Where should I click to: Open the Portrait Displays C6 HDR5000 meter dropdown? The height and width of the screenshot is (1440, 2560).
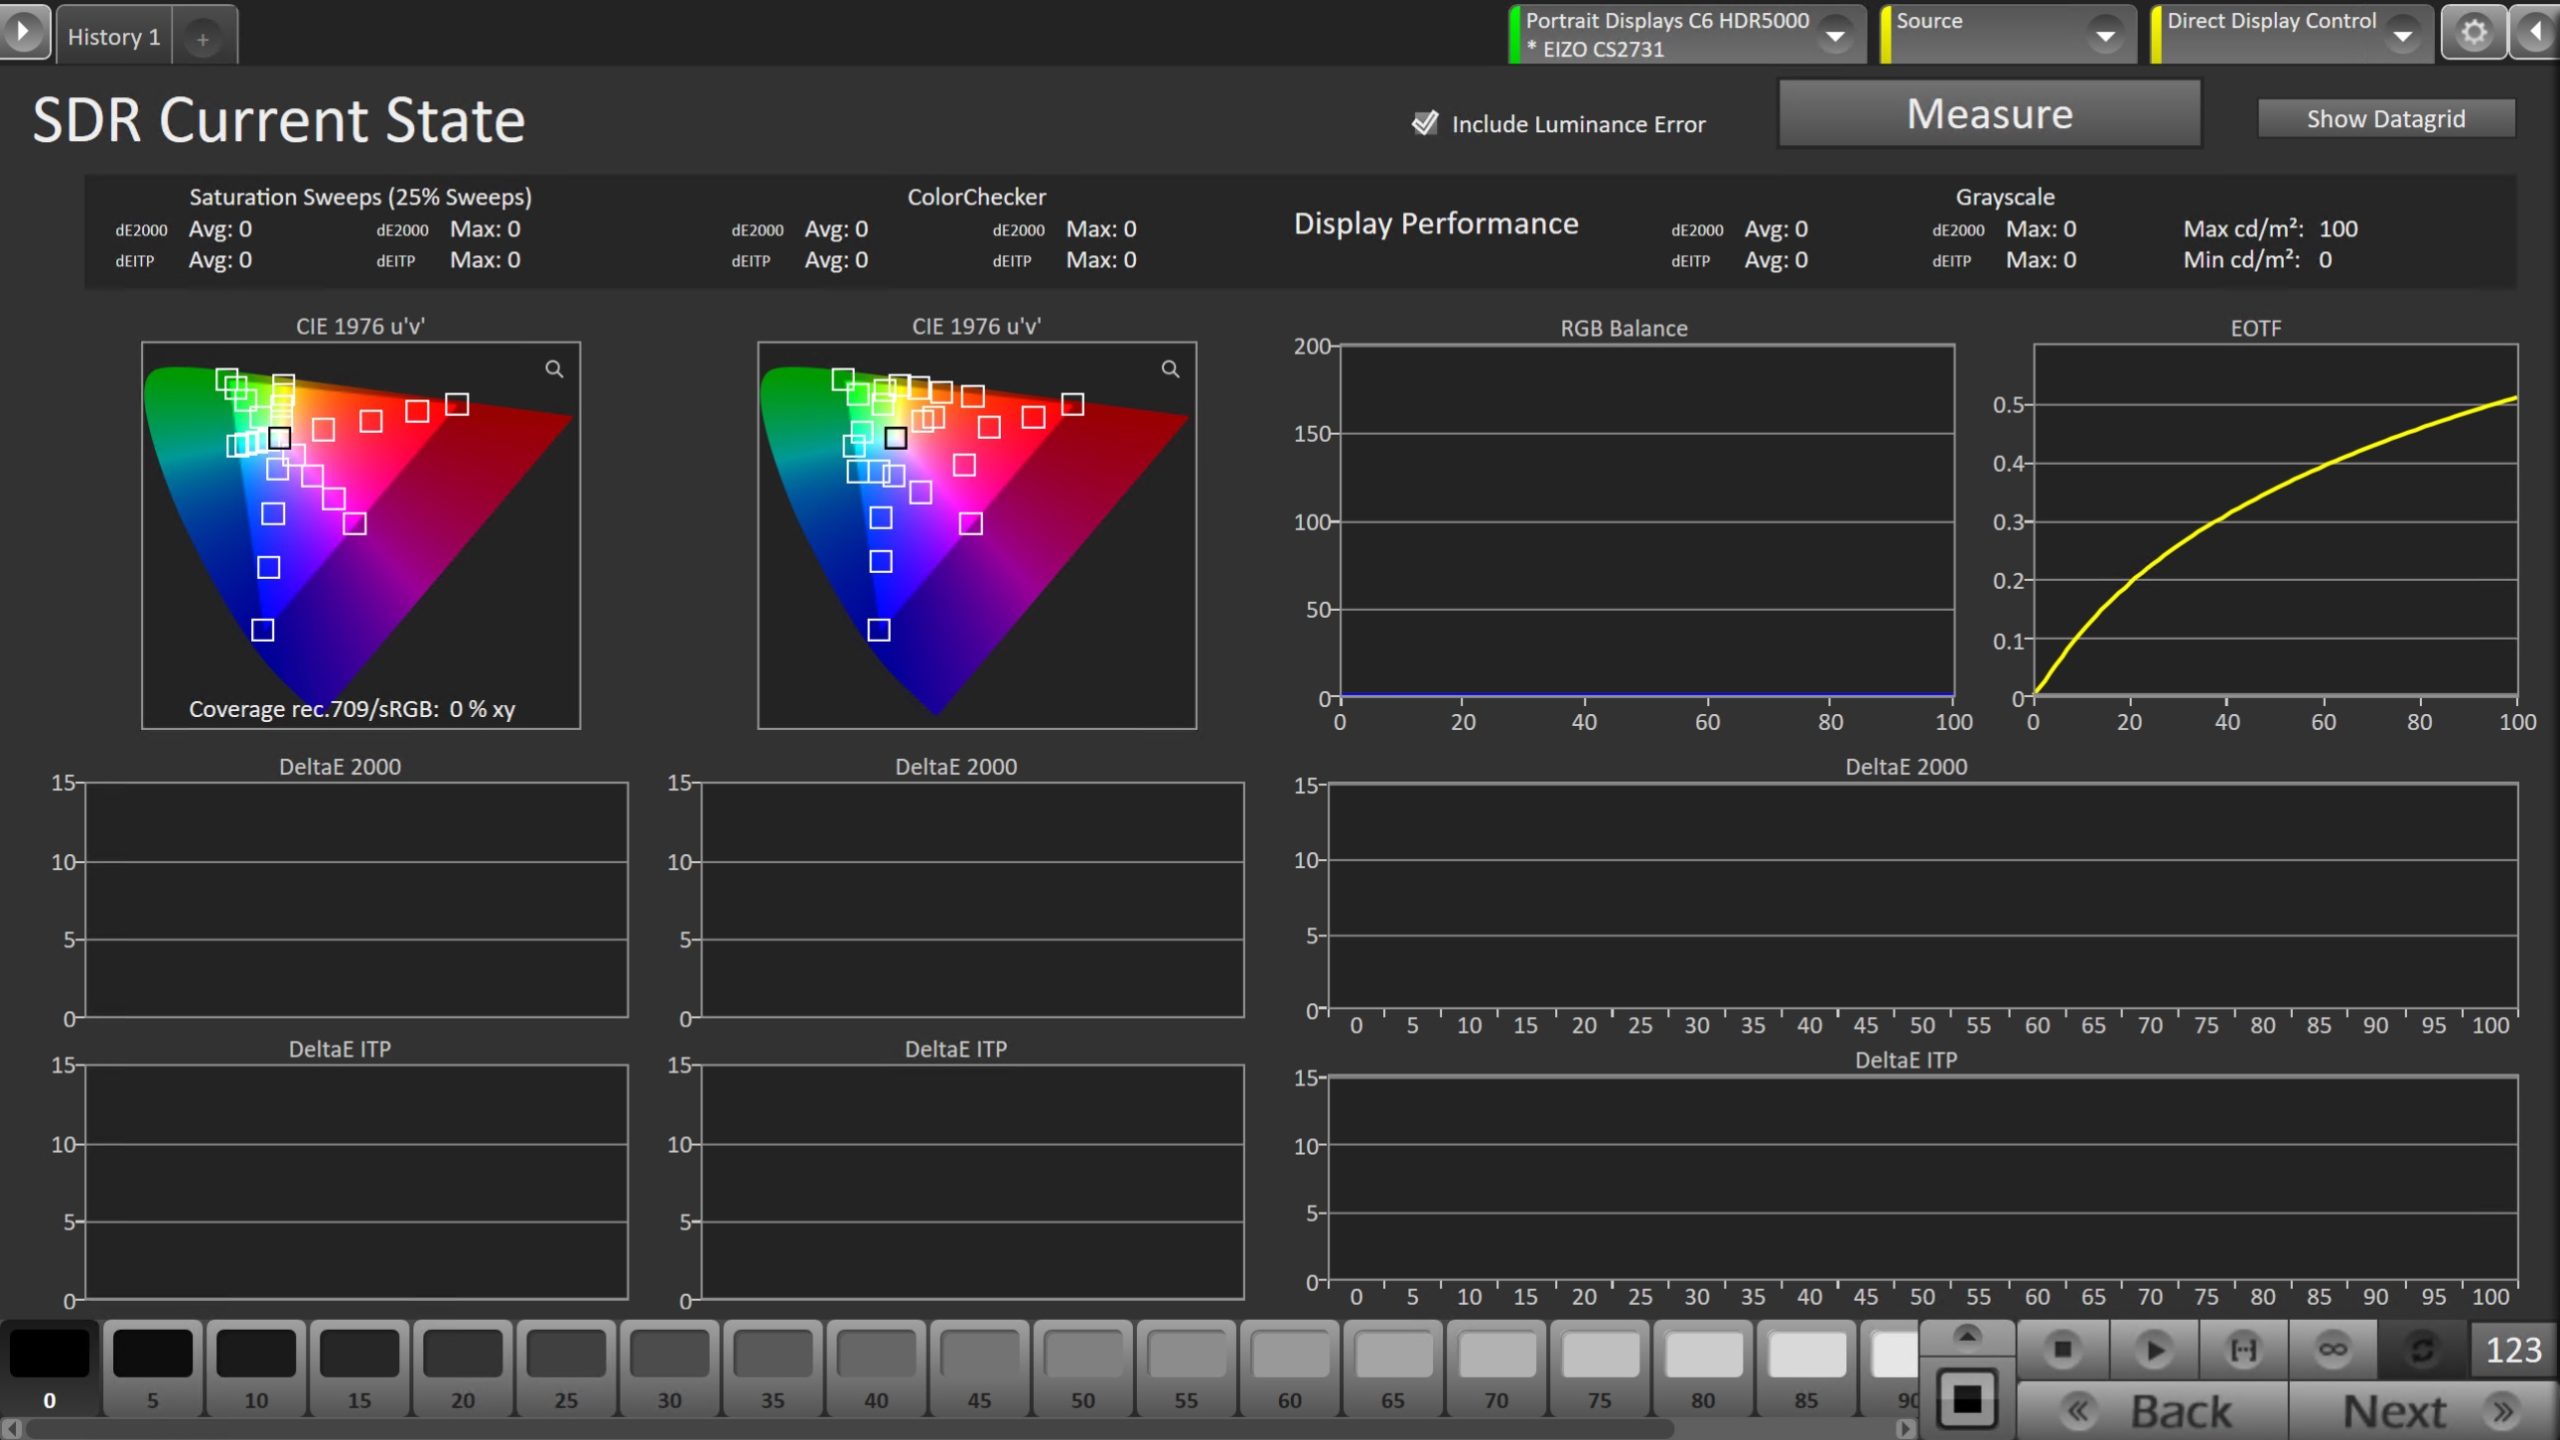1836,35
